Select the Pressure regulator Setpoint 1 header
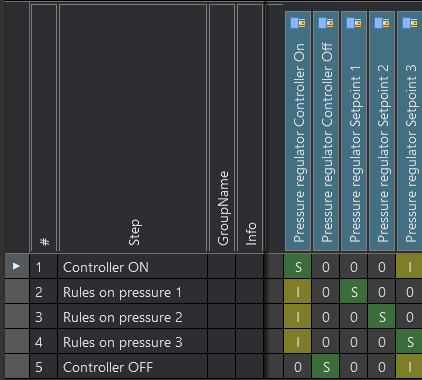Screen dimensions: 422x380 pyautogui.click(x=354, y=131)
